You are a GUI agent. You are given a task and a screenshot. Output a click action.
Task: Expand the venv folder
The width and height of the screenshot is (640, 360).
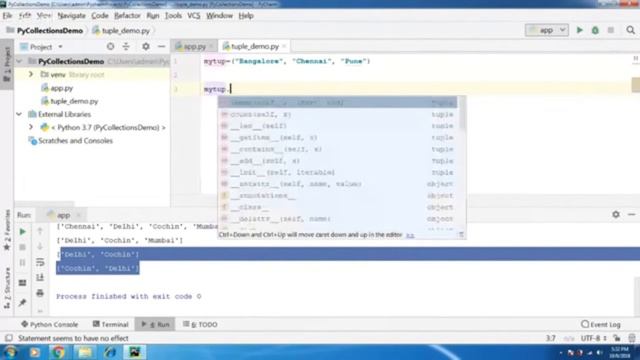point(31,74)
